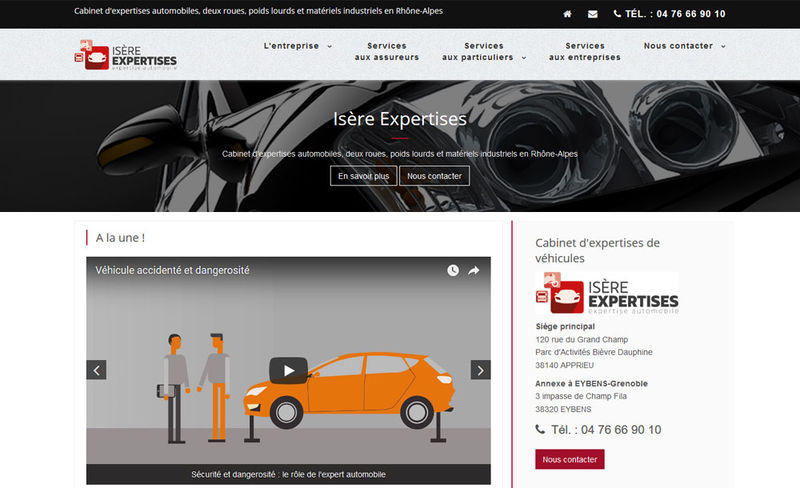
Task: Open Services aux assureurs menu
Action: 387,52
